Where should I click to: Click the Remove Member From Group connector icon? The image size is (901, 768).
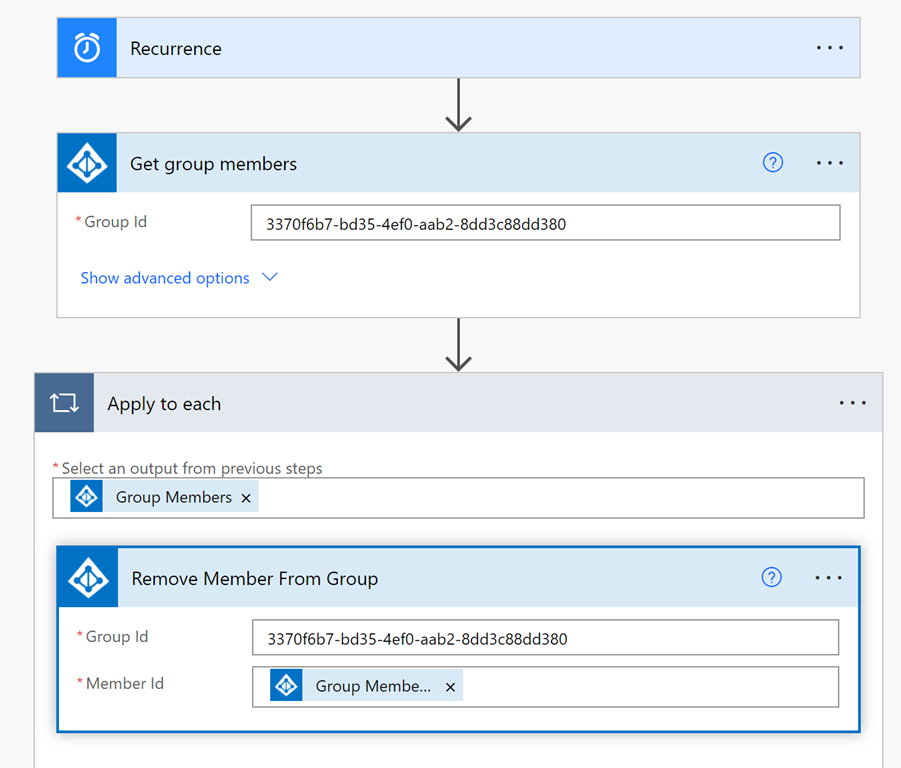[x=88, y=578]
